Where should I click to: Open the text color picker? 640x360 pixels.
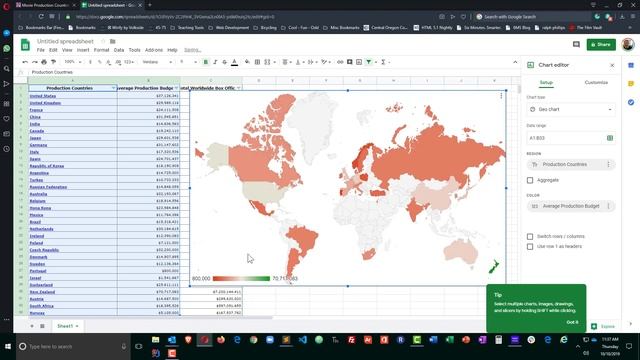pyautogui.click(x=234, y=62)
